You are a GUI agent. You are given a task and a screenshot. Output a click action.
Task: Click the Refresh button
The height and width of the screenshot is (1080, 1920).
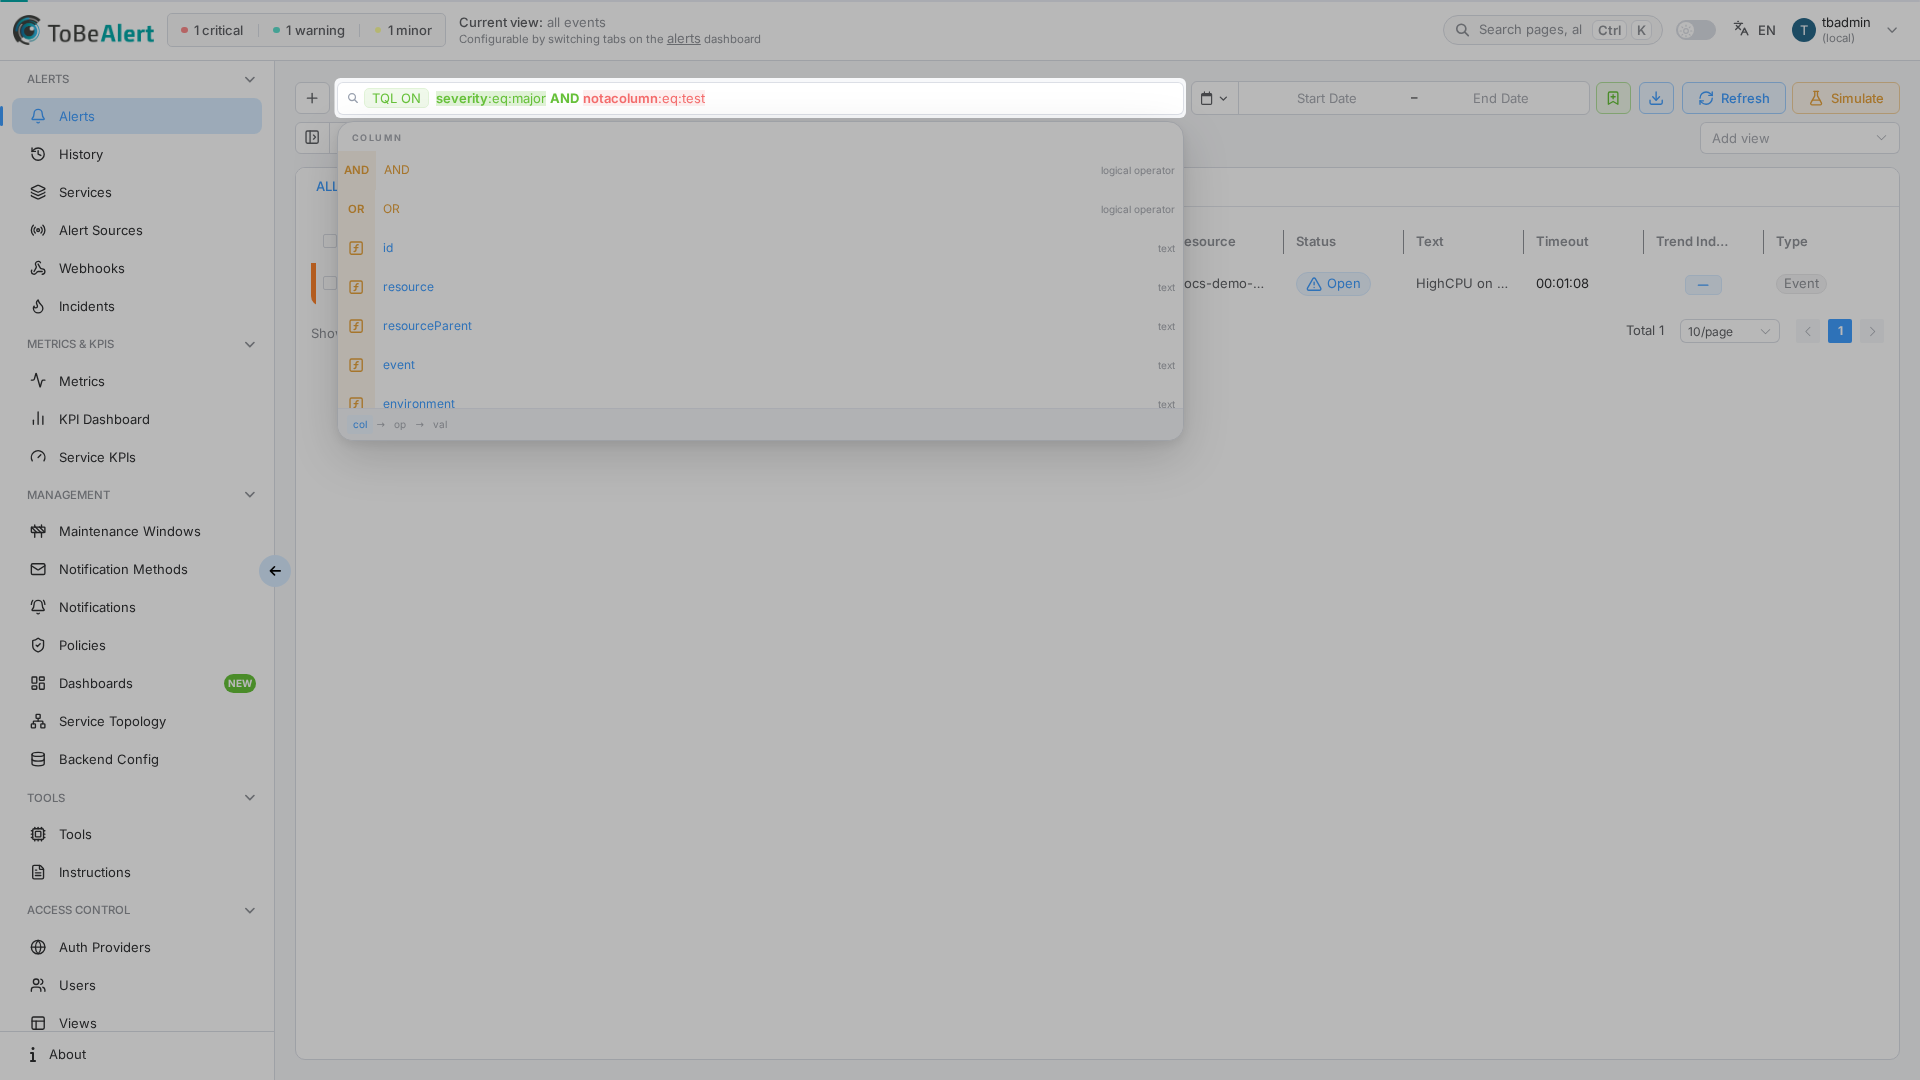[x=1733, y=98]
